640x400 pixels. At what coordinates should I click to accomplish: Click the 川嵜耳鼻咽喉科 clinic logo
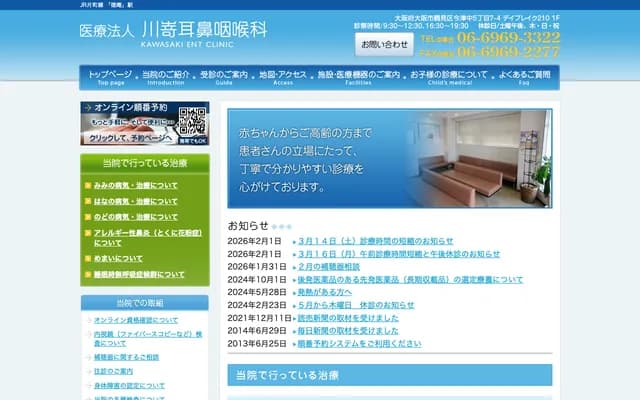pos(173,33)
